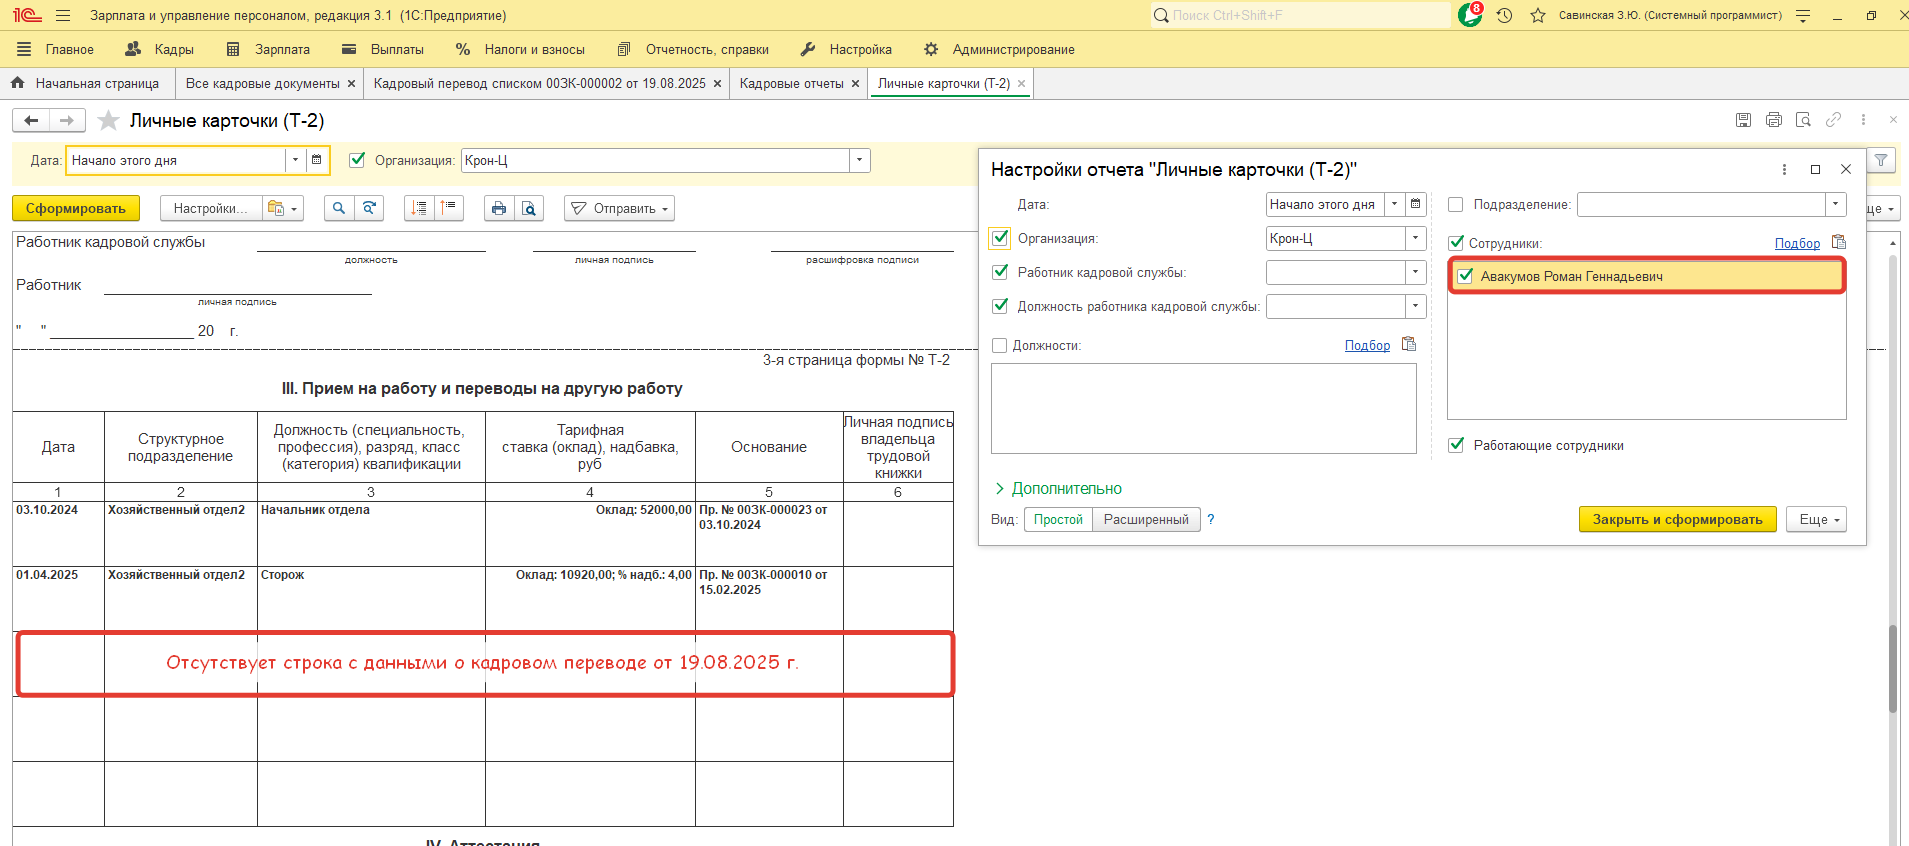Click the print report icon in toolbar
This screenshot has height=846, width=1909.
click(x=498, y=208)
